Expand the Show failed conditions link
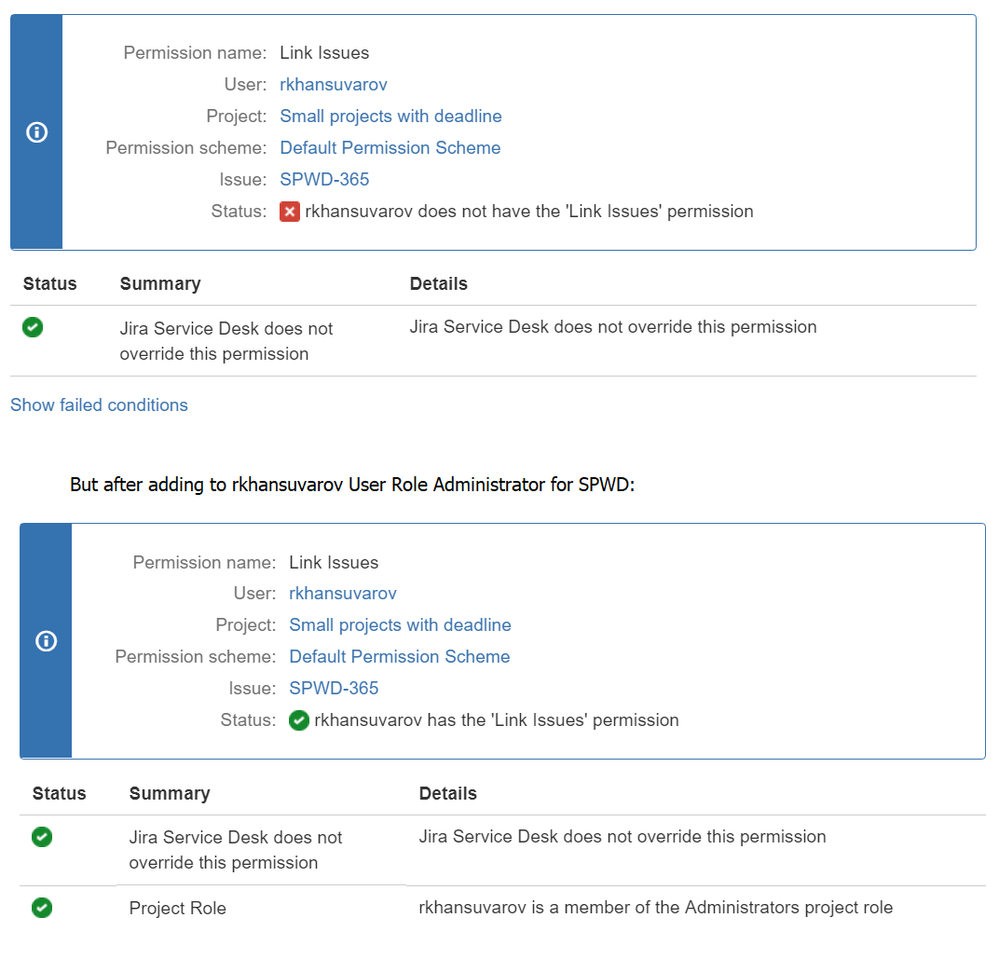This screenshot has width=999, height=973. 99,405
